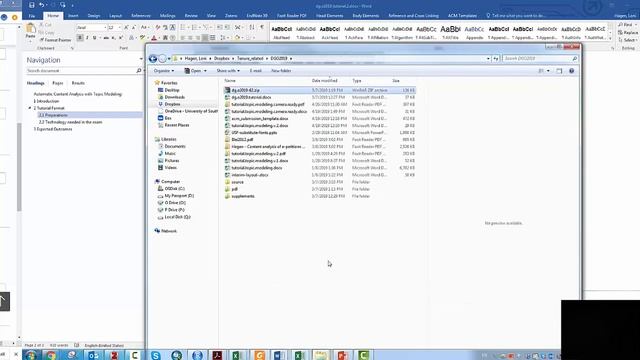Open the File tab in Word
Image resolution: width=640 pixels, height=360 pixels.
pos(32,16)
